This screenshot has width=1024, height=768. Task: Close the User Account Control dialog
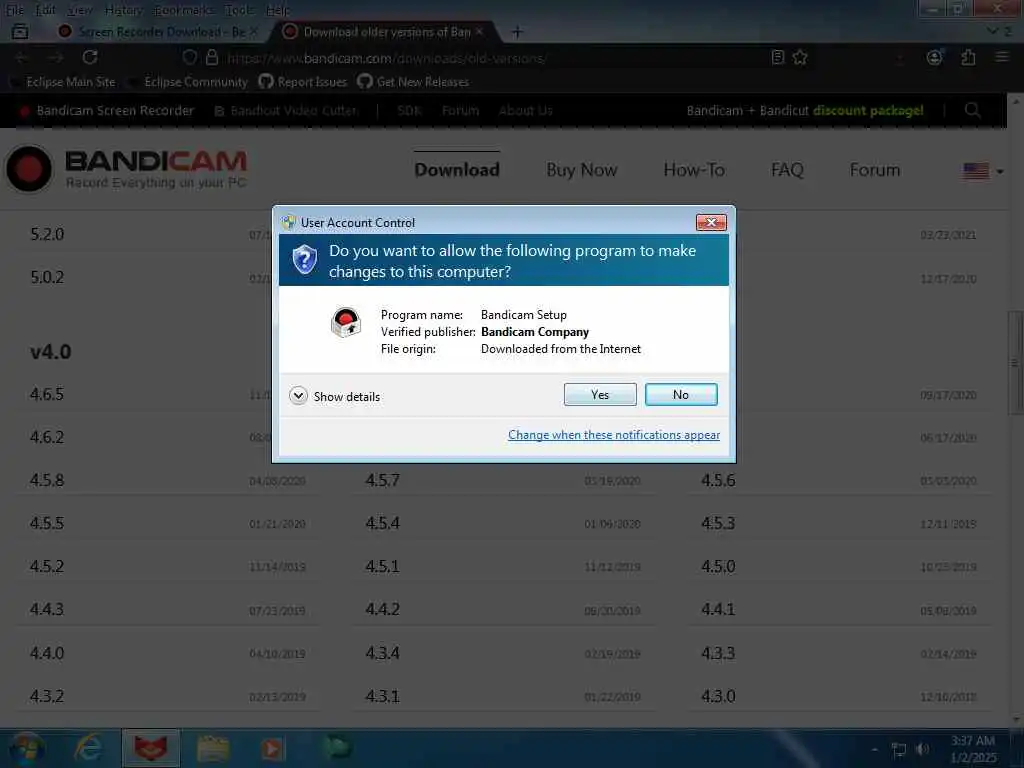(711, 223)
